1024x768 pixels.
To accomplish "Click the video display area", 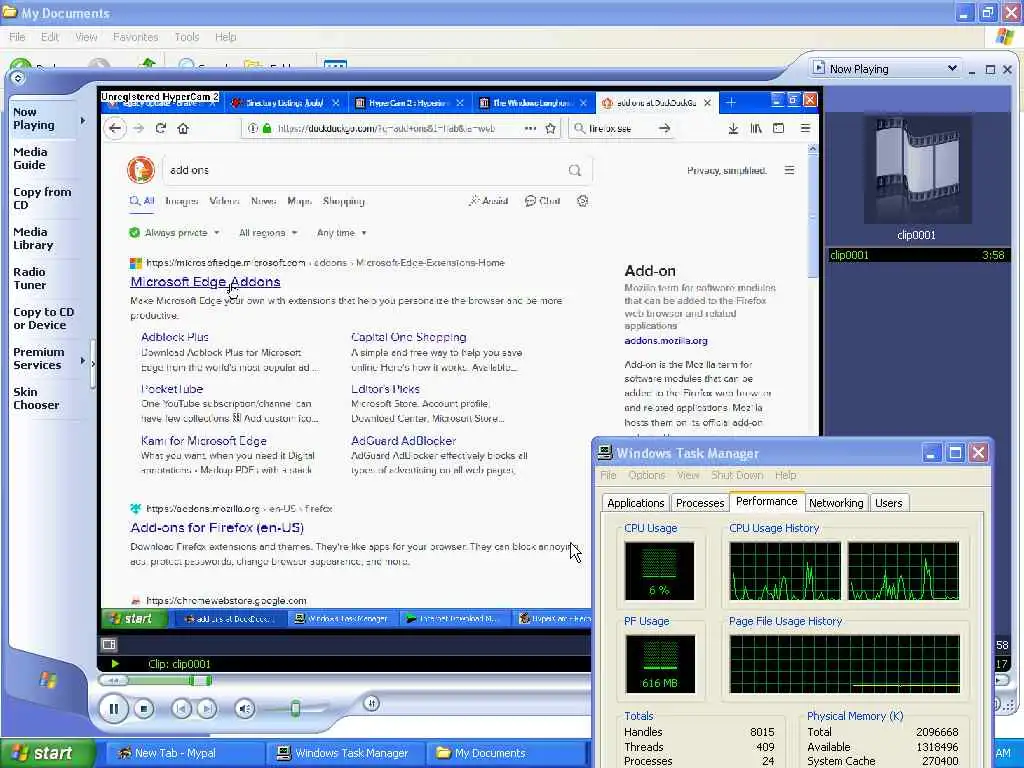I will click(460, 359).
